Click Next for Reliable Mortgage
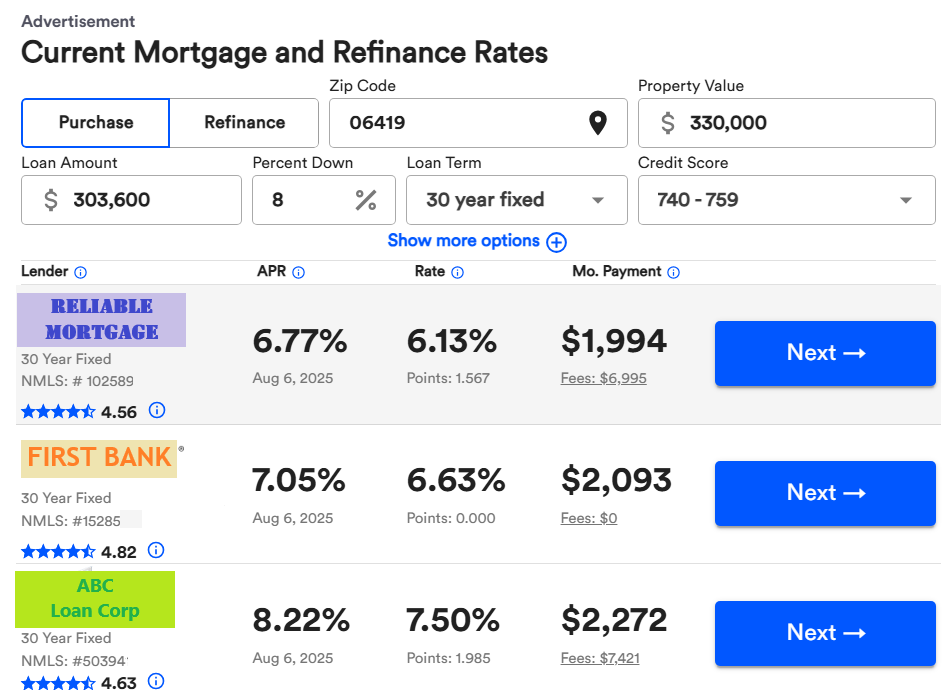952x695 pixels. point(824,353)
